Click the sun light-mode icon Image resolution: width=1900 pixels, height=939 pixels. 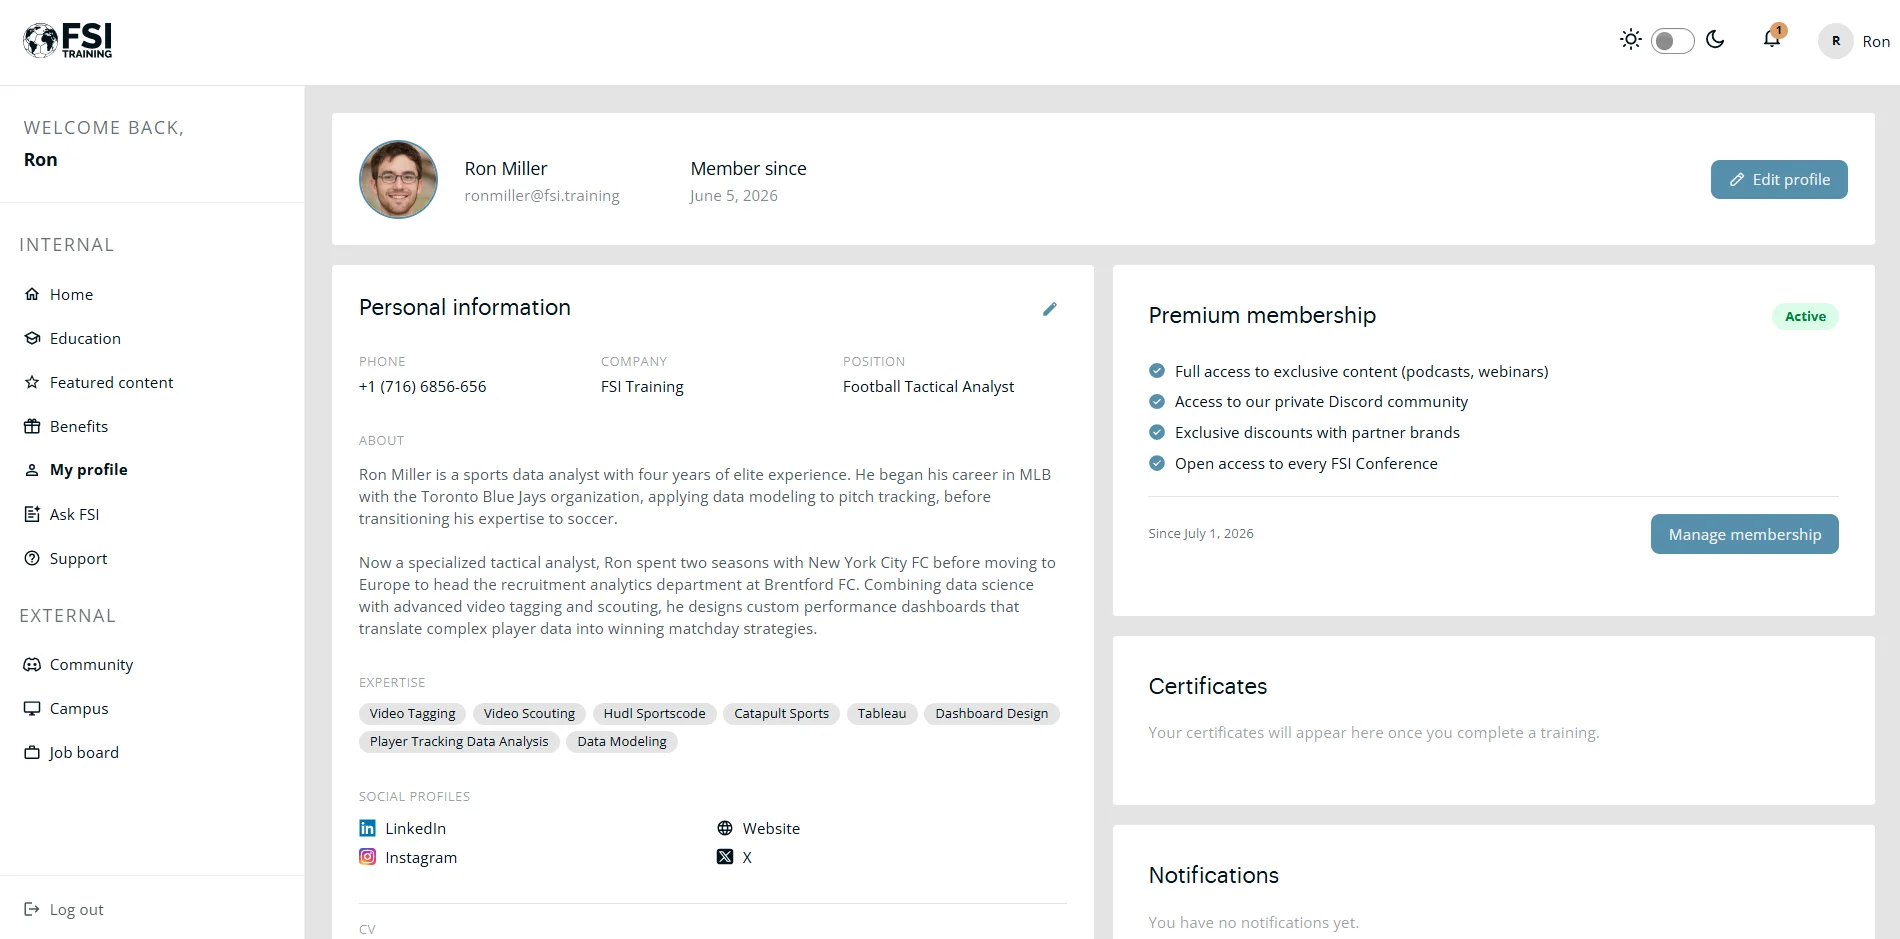(x=1631, y=40)
